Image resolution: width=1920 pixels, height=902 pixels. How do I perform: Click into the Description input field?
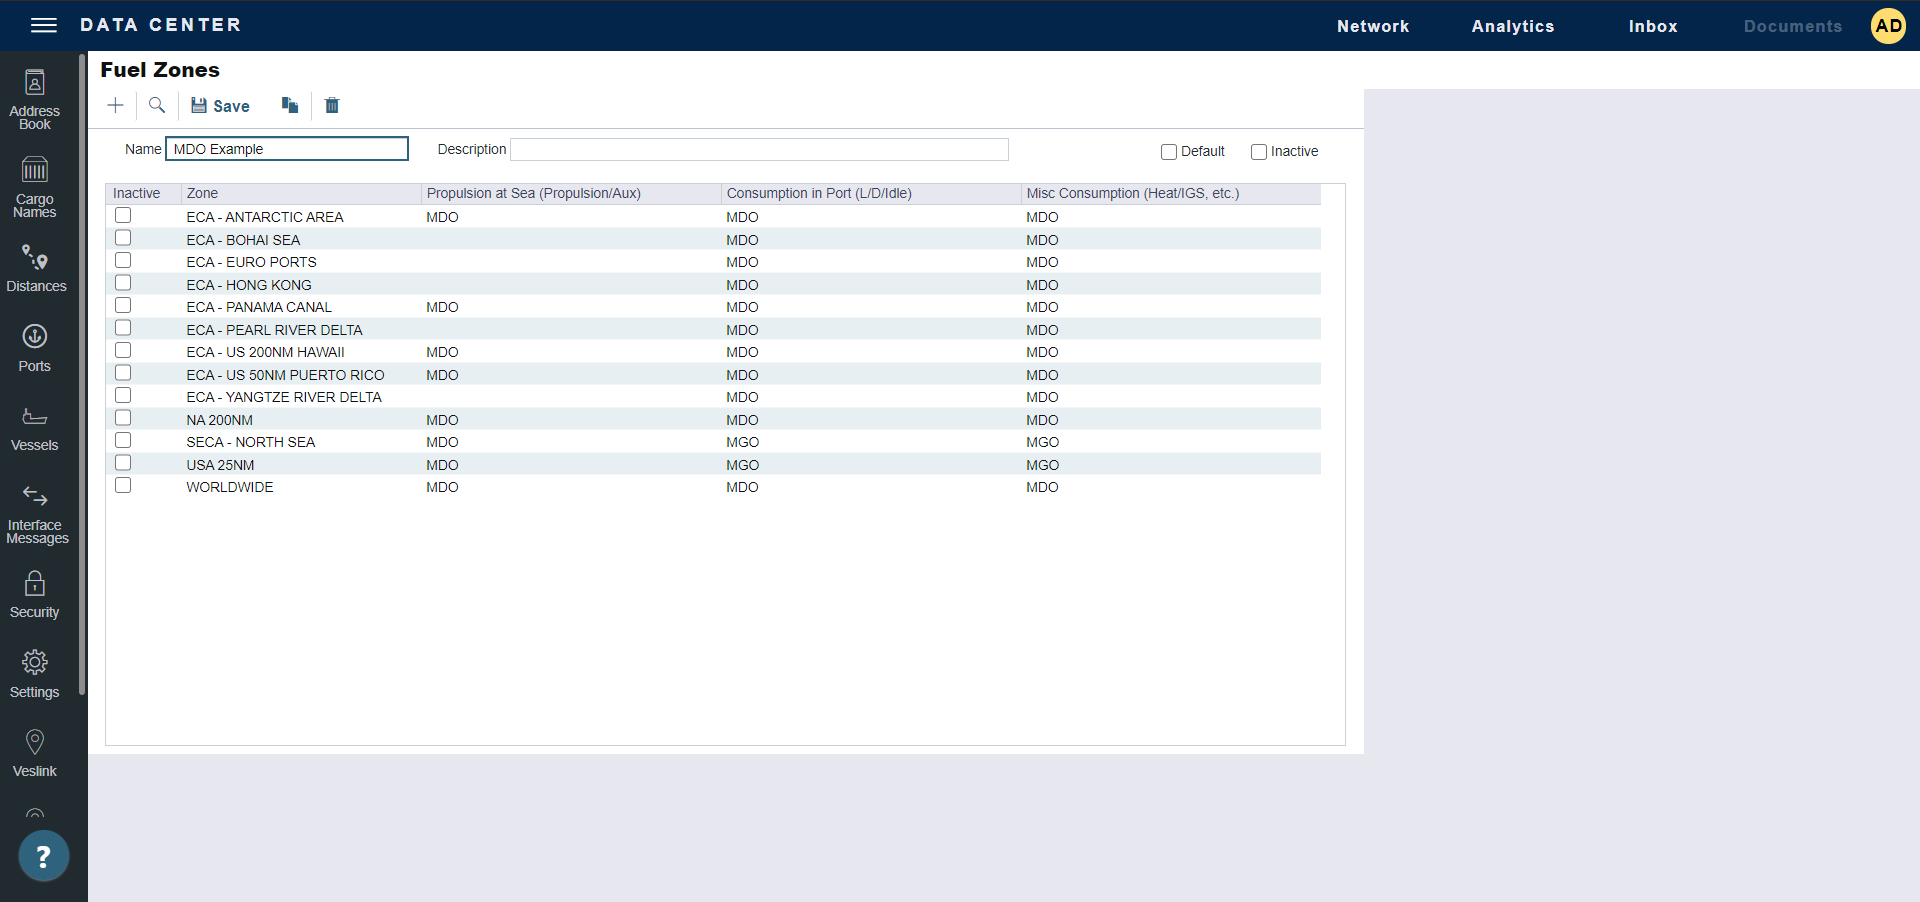point(759,150)
